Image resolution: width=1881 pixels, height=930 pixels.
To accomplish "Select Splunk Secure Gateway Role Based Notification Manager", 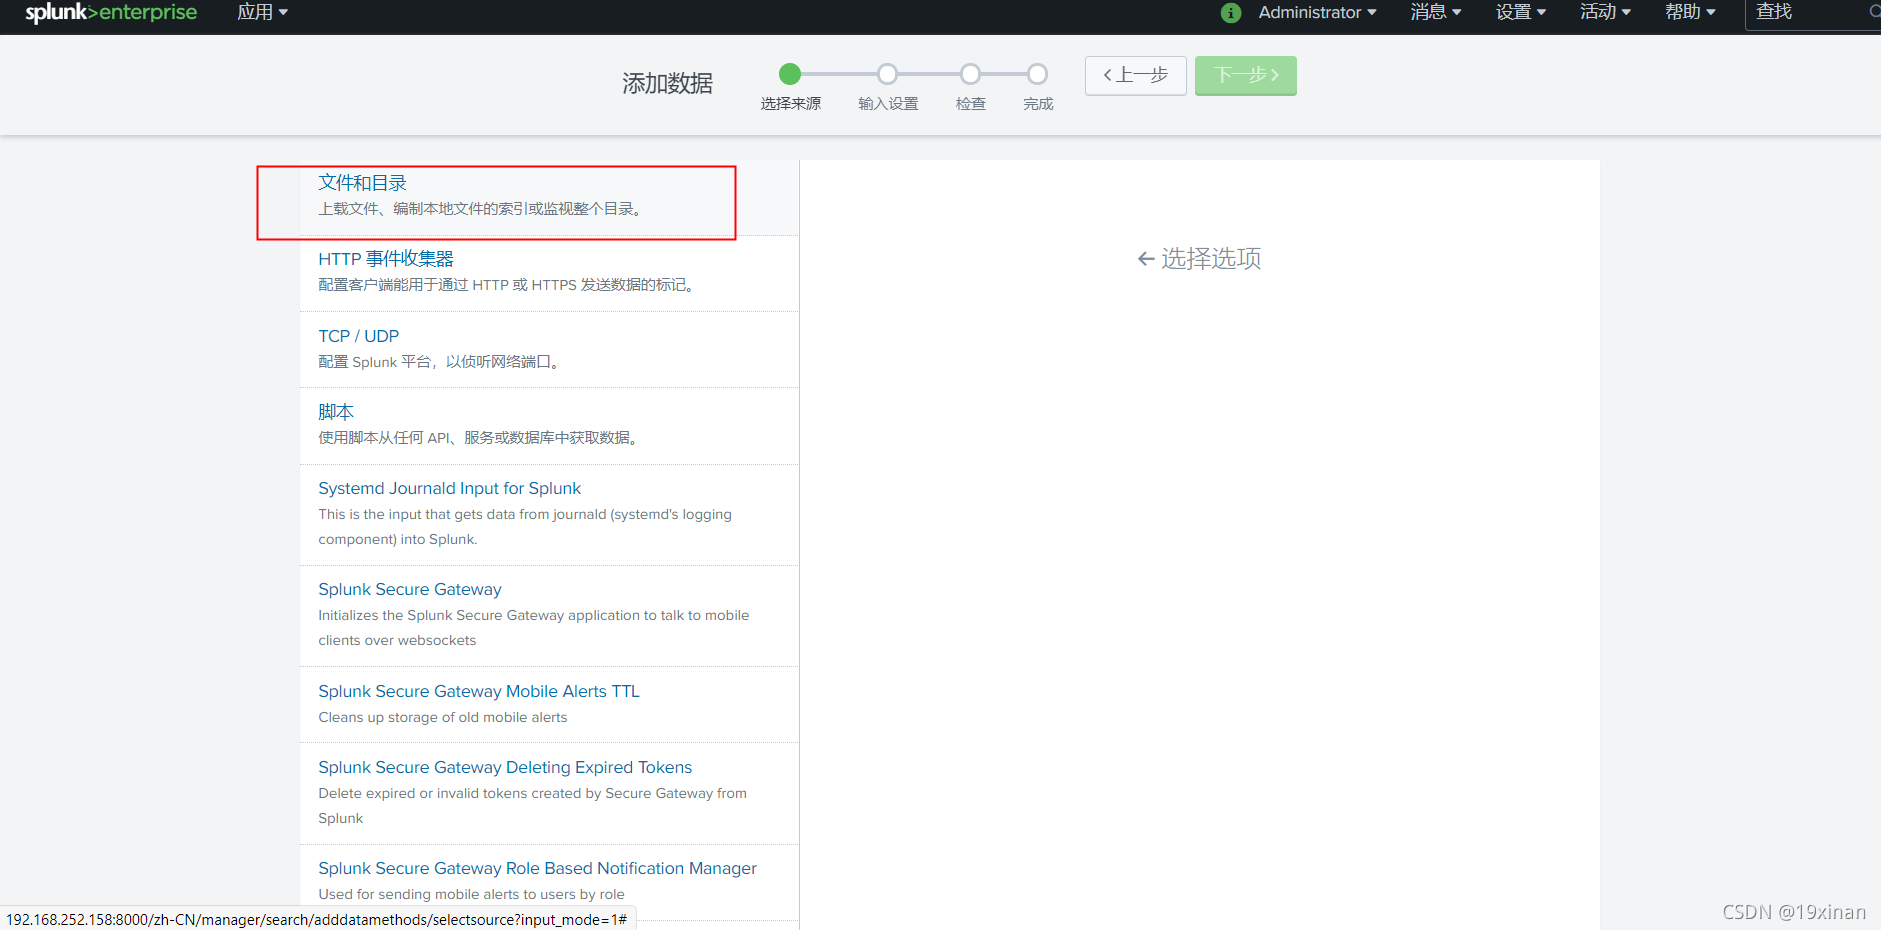I will click(x=537, y=868).
